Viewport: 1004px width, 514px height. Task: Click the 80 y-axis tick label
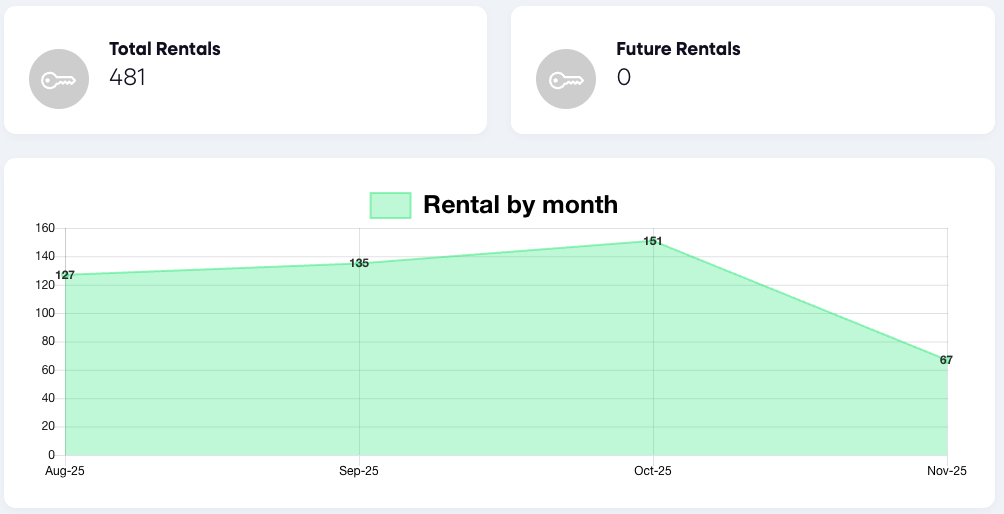point(47,342)
